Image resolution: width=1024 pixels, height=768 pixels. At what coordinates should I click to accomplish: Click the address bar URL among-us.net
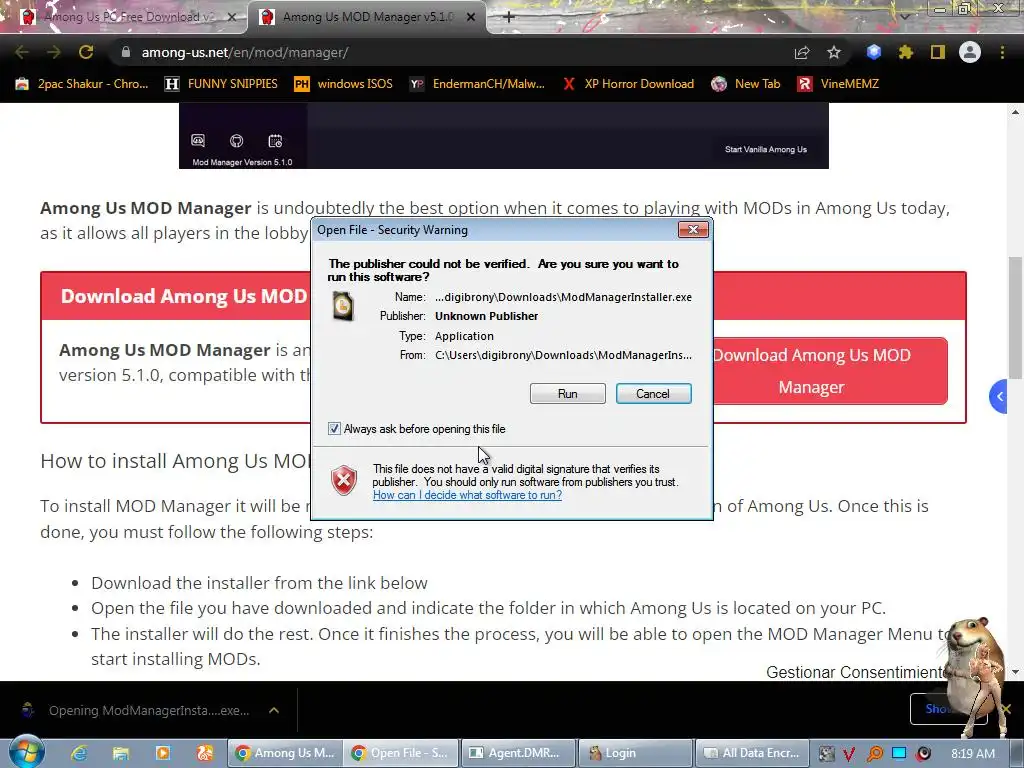coord(244,52)
